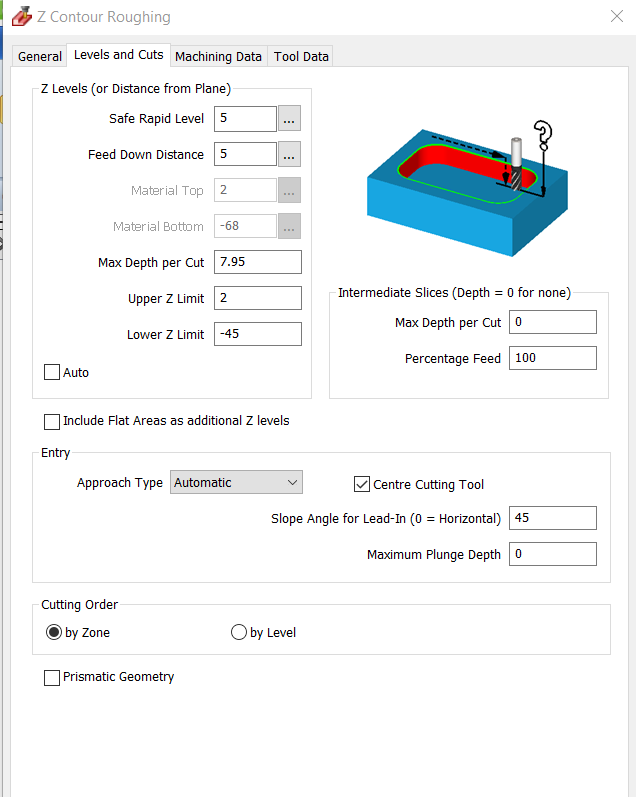Screen dimensions: 636x797
Task: Go to the Tool Data tab
Action: click(301, 57)
